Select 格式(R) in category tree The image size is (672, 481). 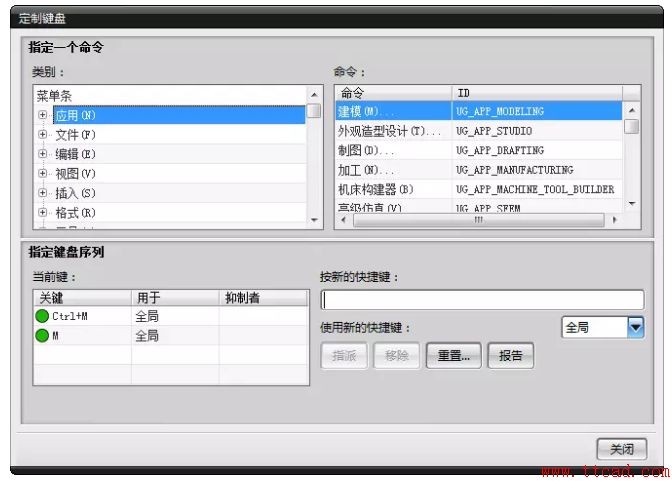(75, 213)
